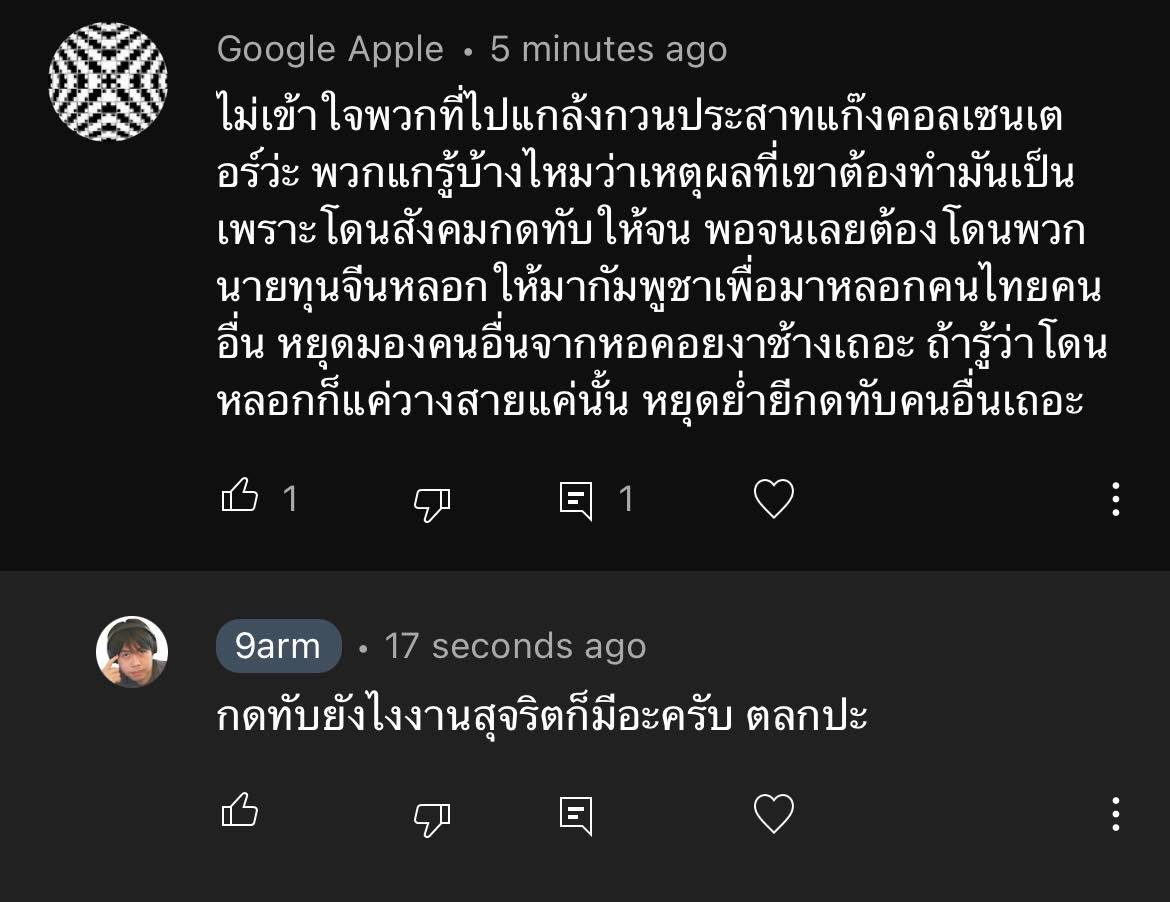Open the 9arm channel name badge
This screenshot has width=1170, height=902.
pos(278,646)
